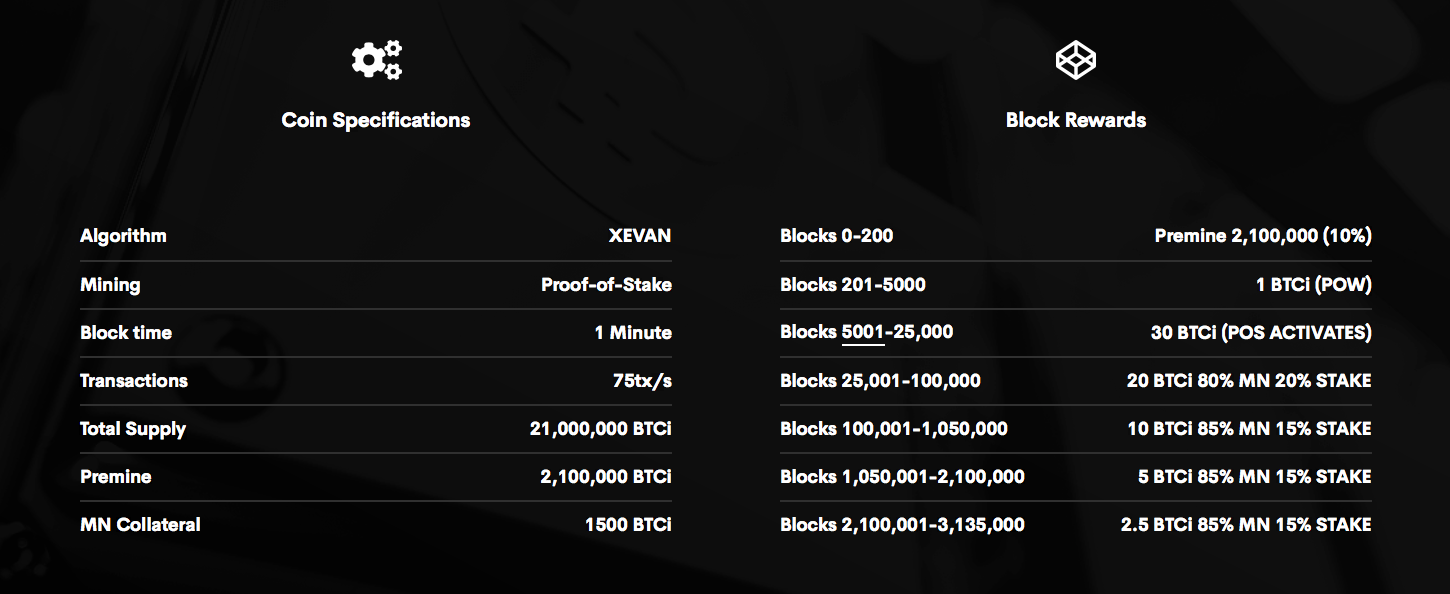Click the cube icon above Block Rewards
The height and width of the screenshot is (594, 1450).
pyautogui.click(x=1075, y=60)
